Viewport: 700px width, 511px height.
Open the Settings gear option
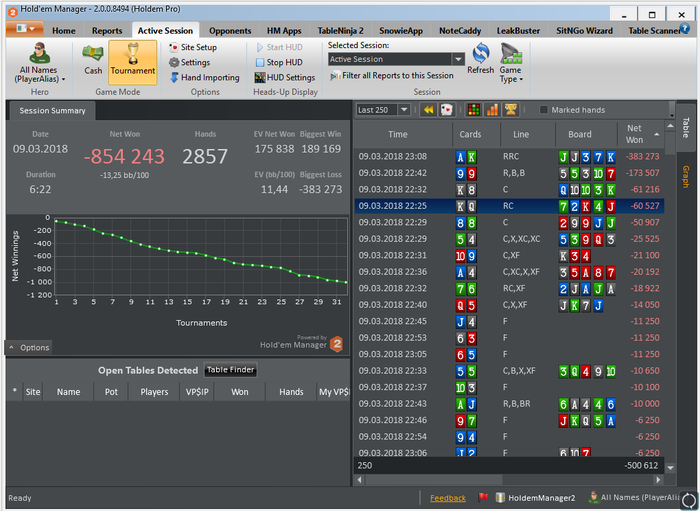click(190, 62)
